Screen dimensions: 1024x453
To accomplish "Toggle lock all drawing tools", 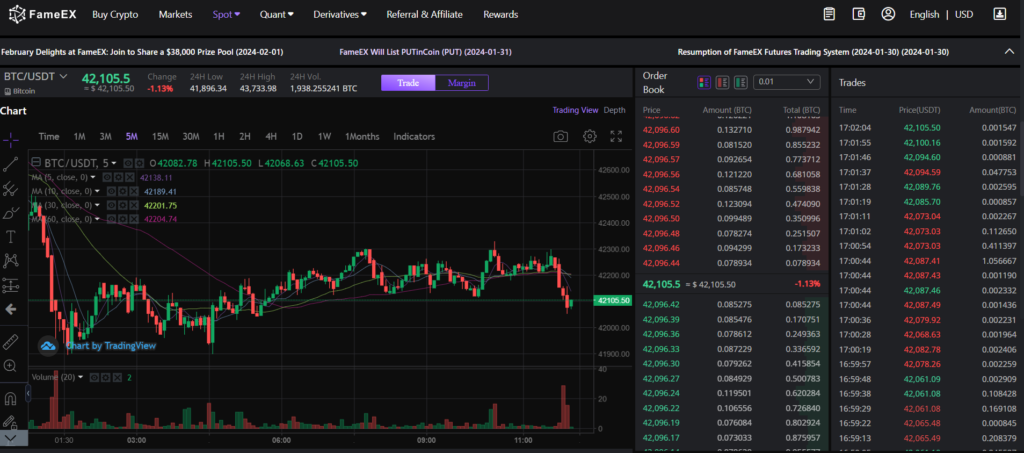I will pyautogui.click(x=10, y=422).
